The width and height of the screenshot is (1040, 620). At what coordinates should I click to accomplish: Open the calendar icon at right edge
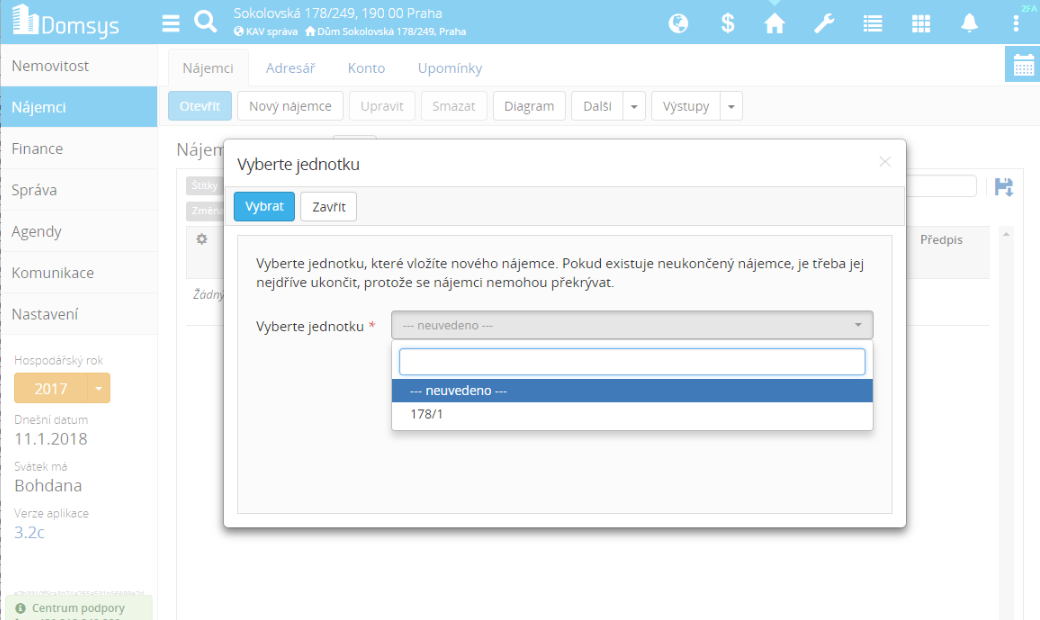pos(1023,65)
